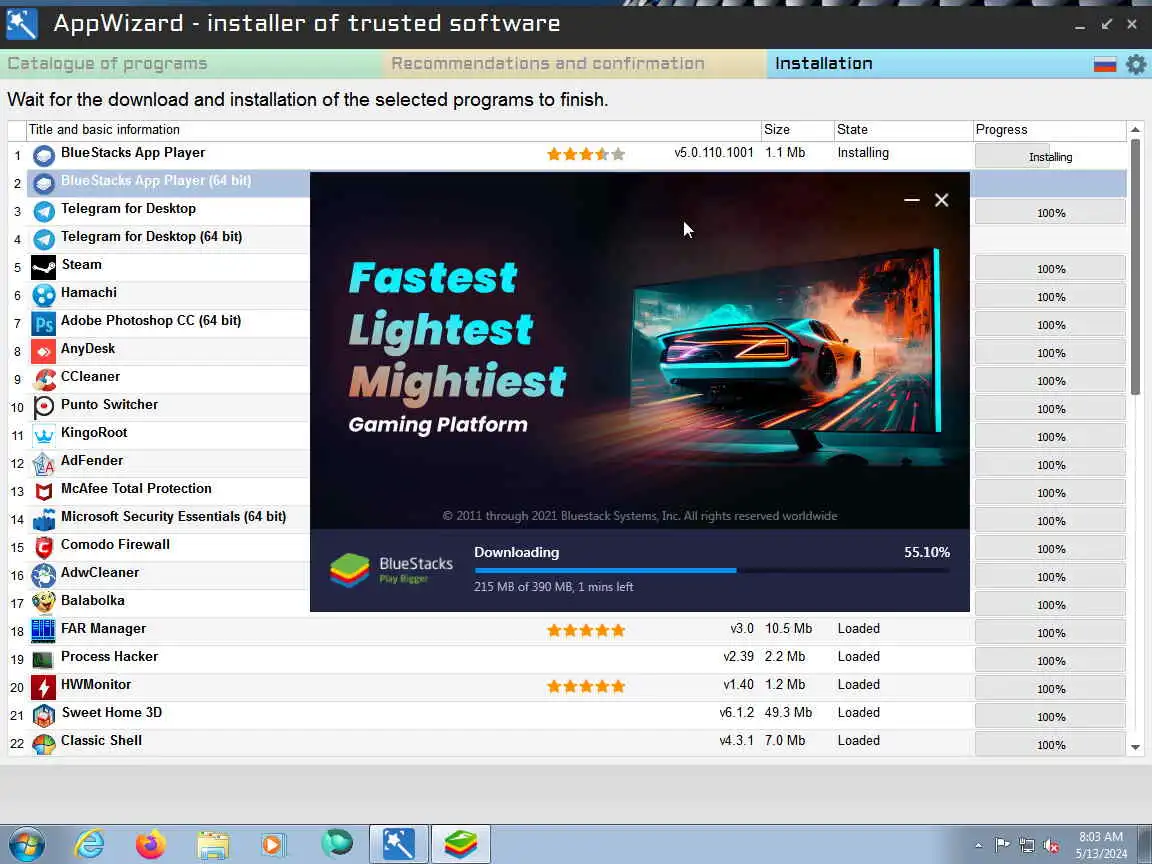Click the Adobe Photoshop CC icon
The image size is (1152, 864).
tap(44, 323)
